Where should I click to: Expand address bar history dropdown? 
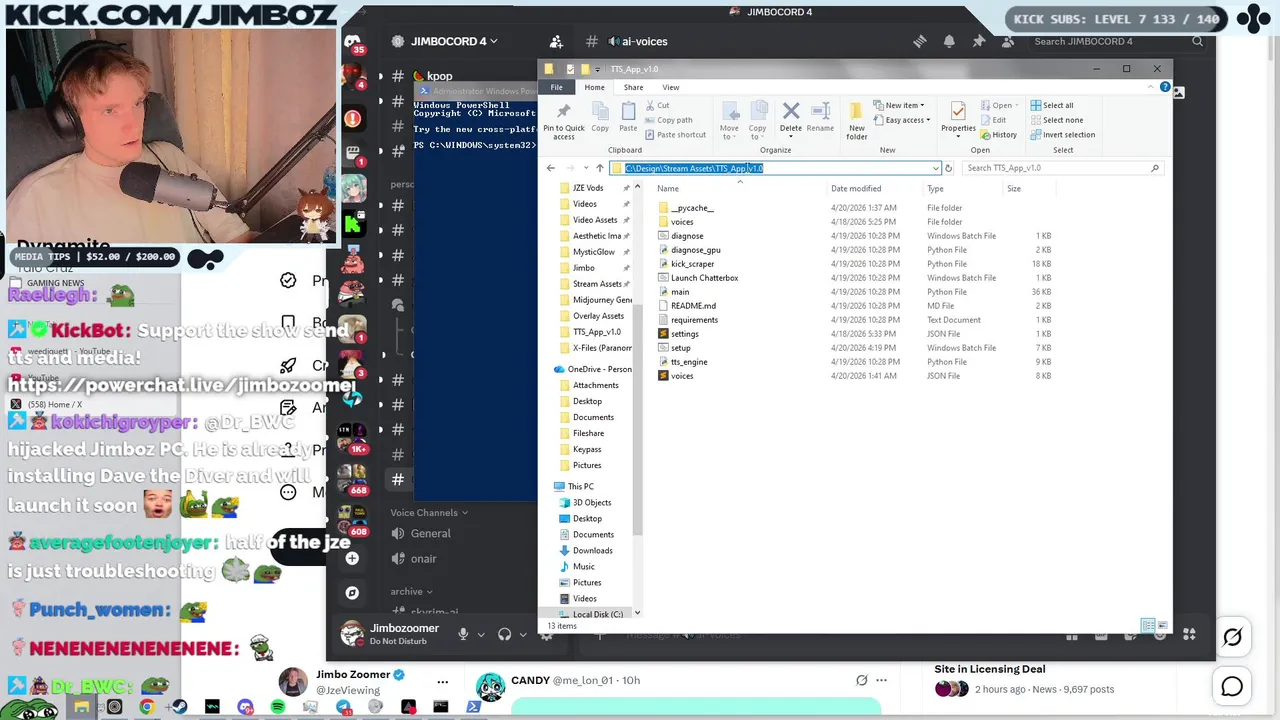pyautogui.click(x=935, y=168)
